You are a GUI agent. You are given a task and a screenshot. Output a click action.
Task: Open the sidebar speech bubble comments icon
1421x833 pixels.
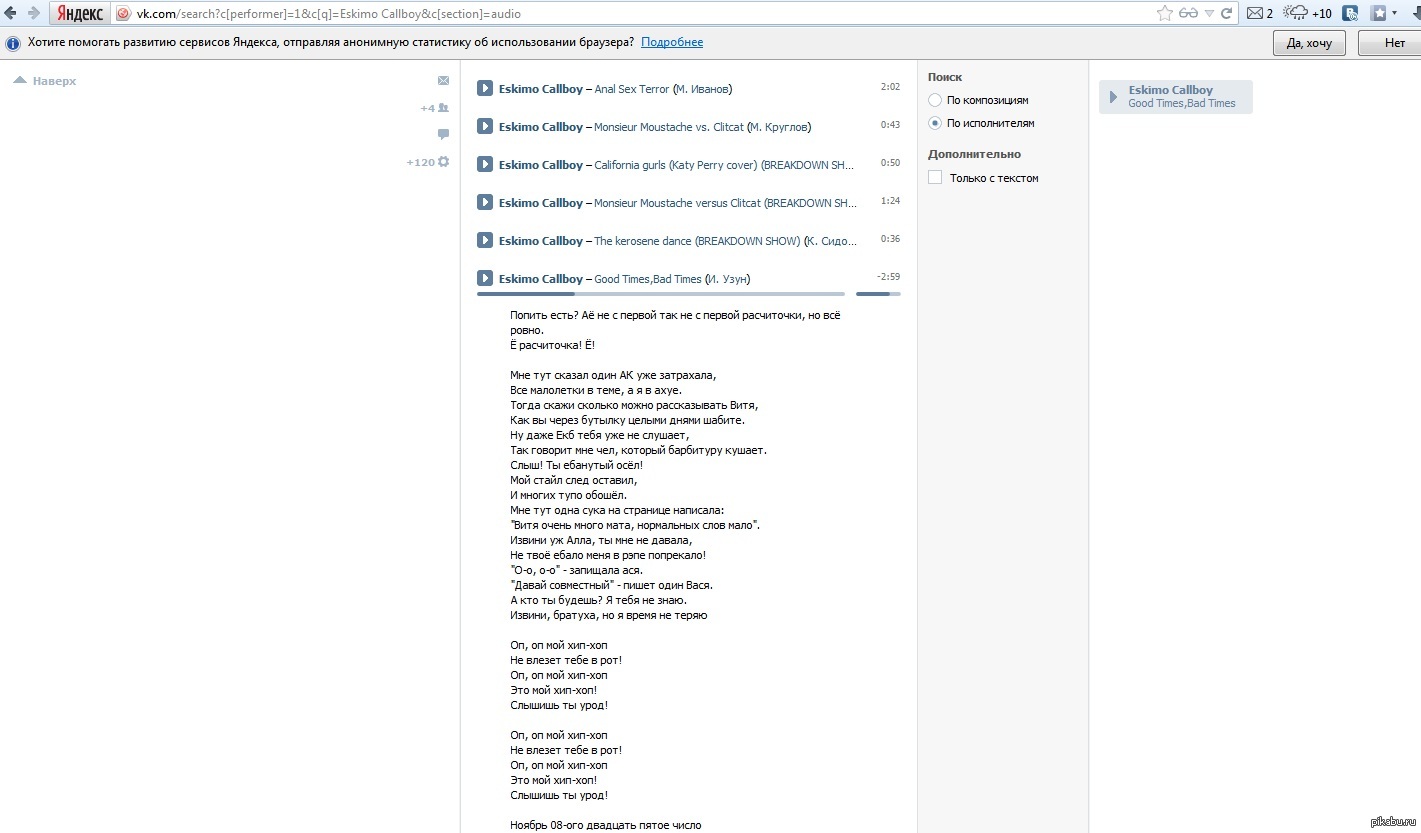(443, 135)
